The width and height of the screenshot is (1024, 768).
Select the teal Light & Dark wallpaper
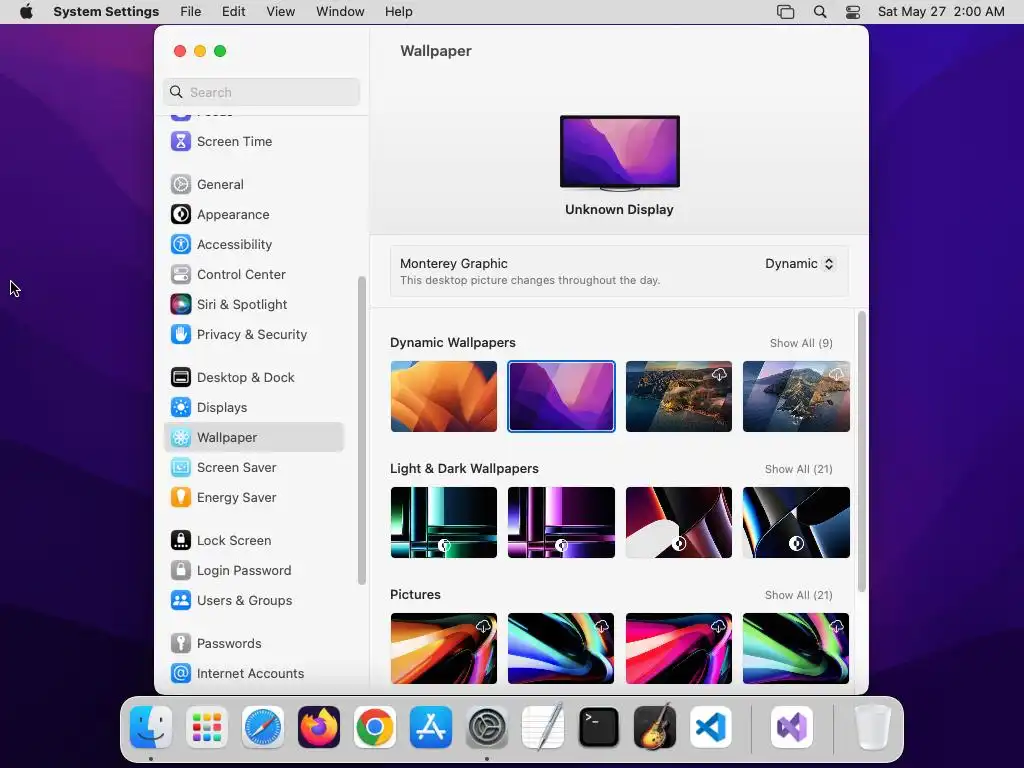click(x=443, y=522)
